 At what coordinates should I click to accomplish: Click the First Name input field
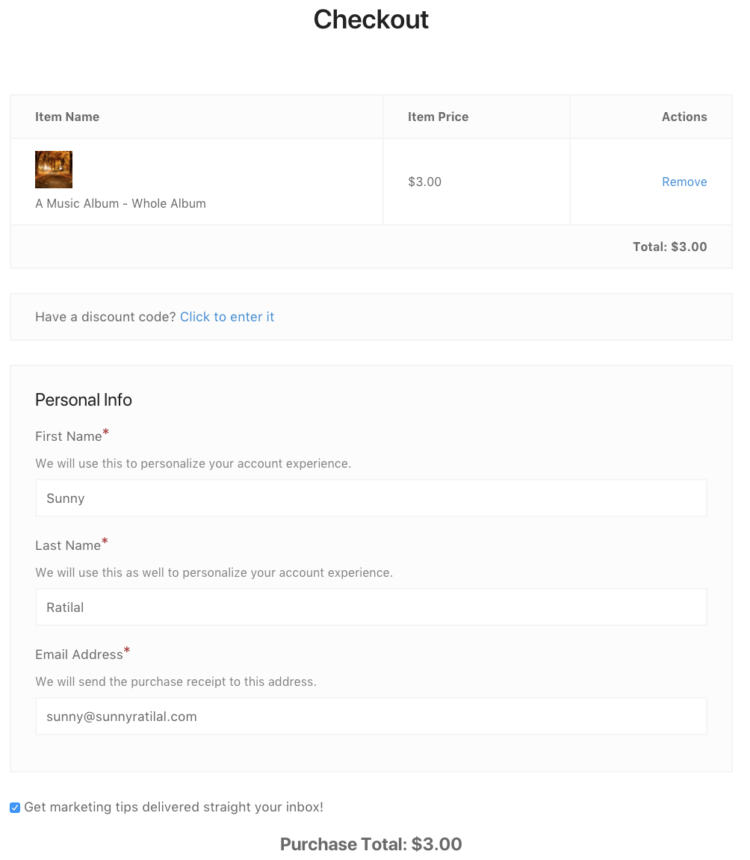371,498
